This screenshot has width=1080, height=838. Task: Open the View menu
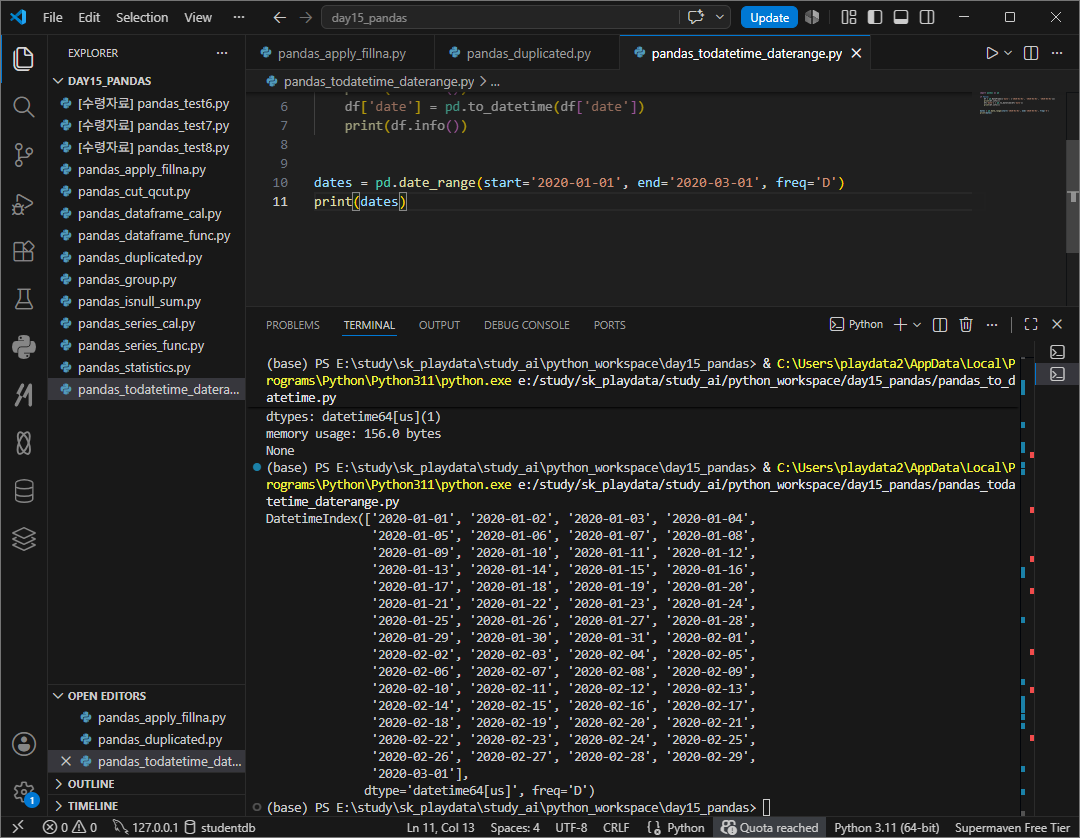point(198,17)
